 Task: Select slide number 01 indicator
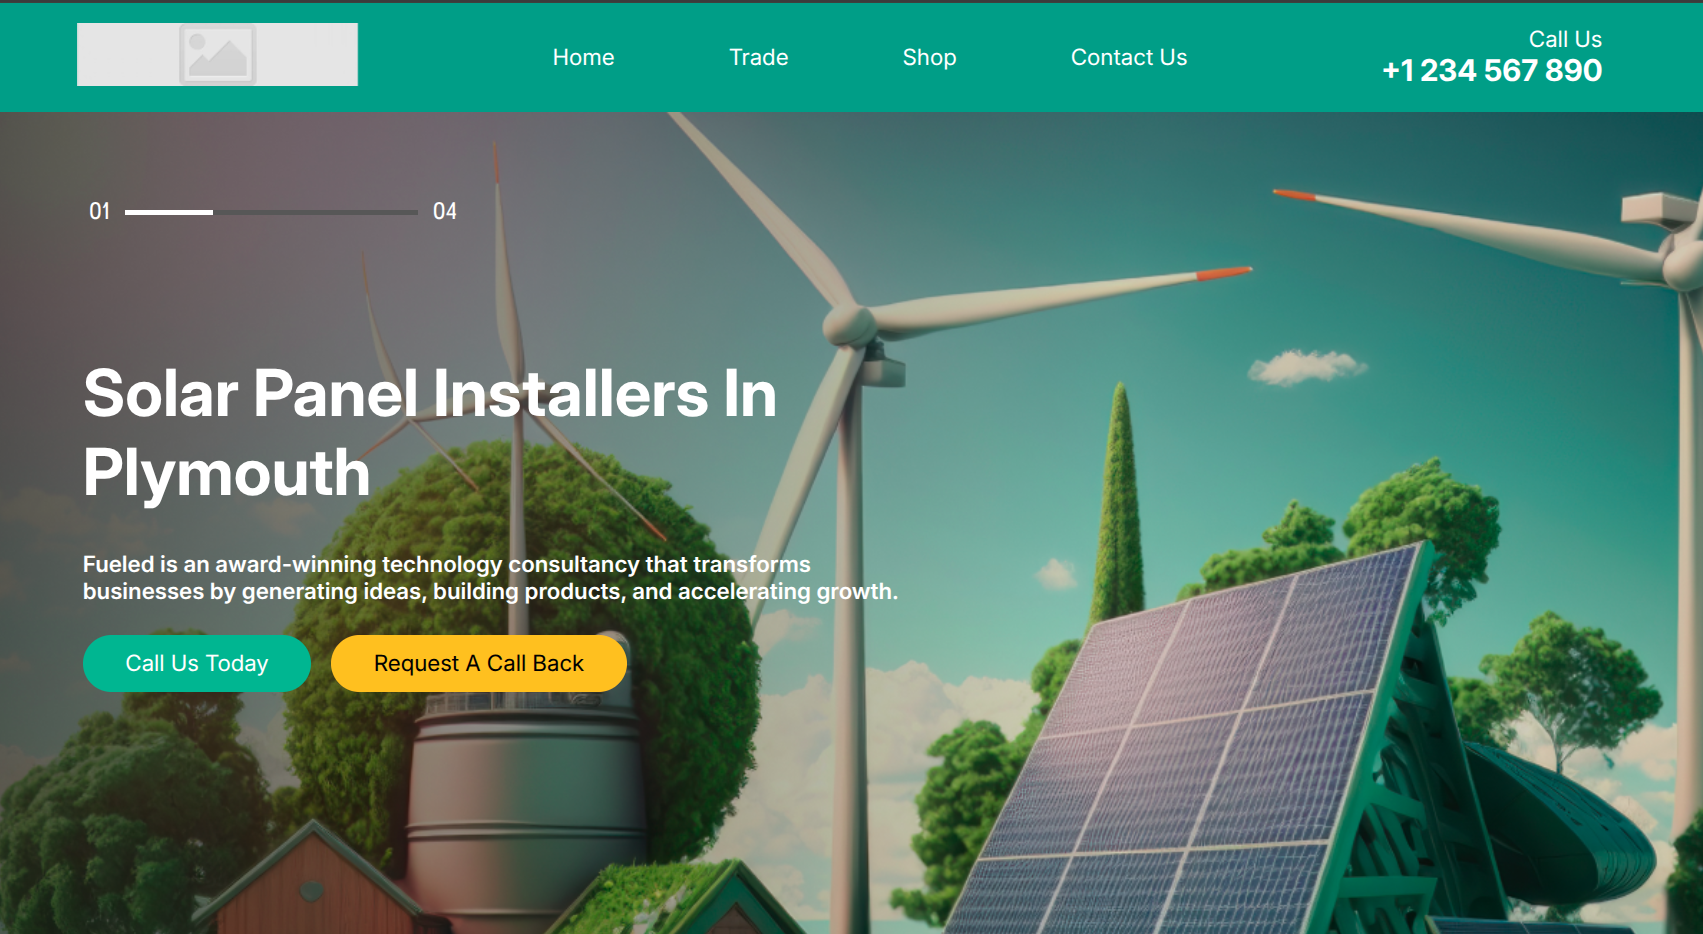(x=99, y=212)
